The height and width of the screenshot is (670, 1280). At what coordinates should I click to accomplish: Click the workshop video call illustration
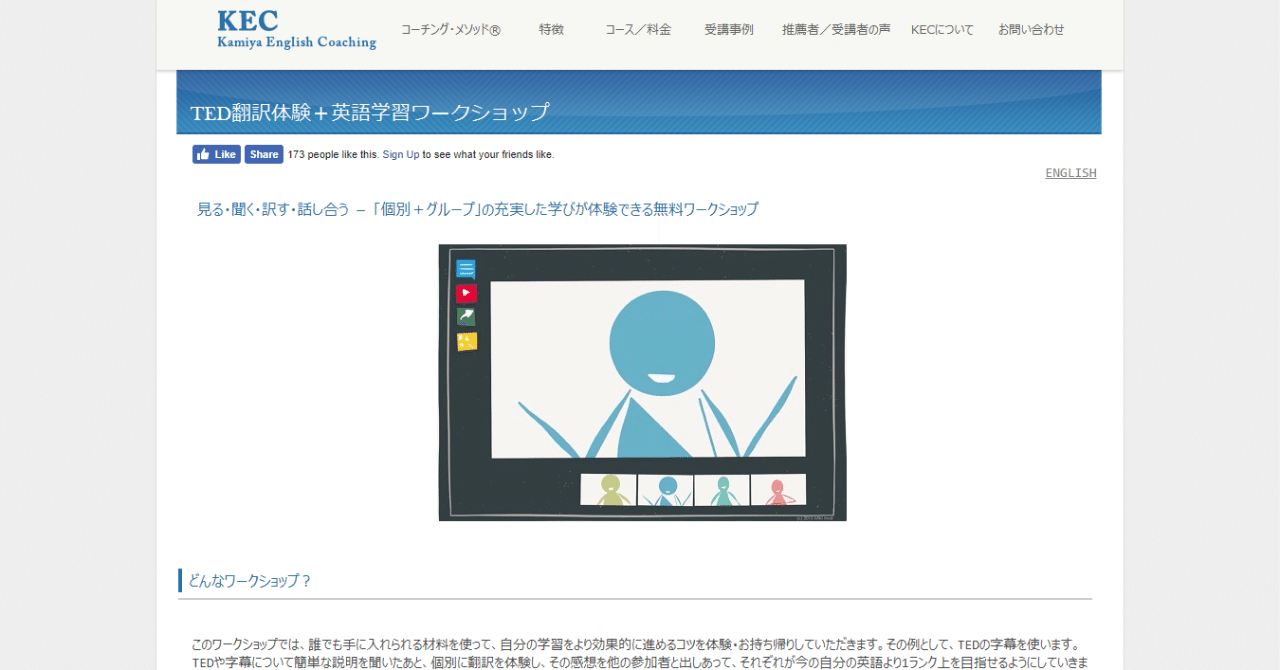click(643, 382)
